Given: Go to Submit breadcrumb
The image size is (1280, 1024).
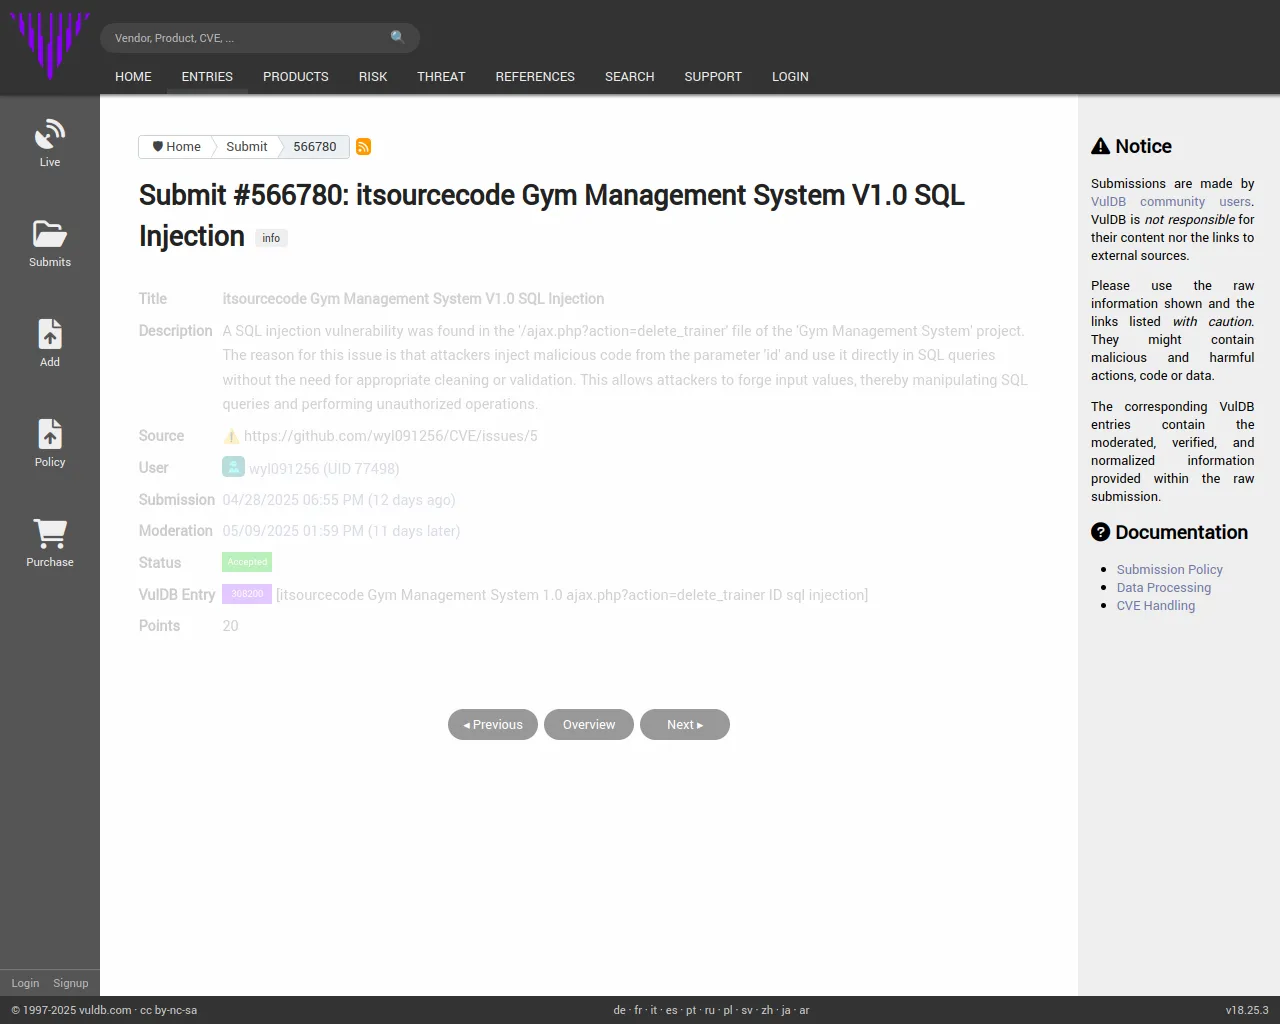Looking at the screenshot, I should pos(246,147).
